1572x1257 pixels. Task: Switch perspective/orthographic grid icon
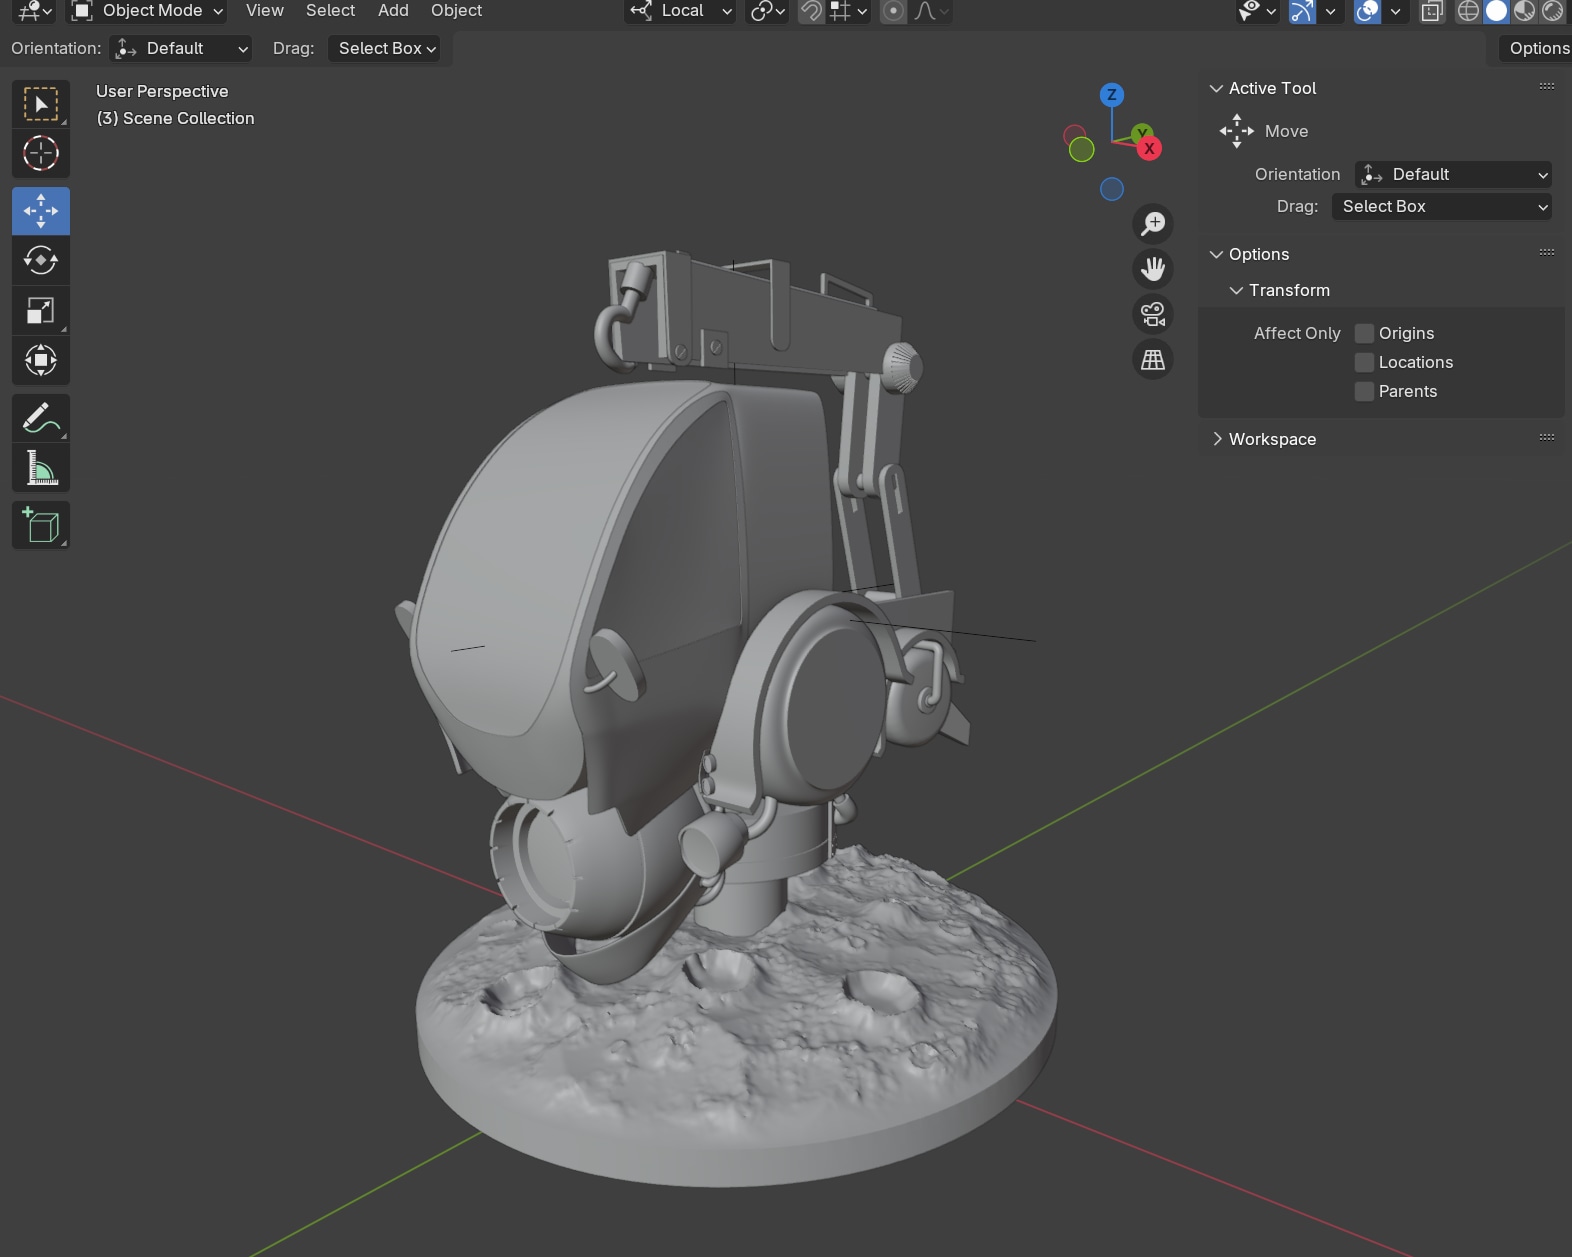pyautogui.click(x=1153, y=359)
